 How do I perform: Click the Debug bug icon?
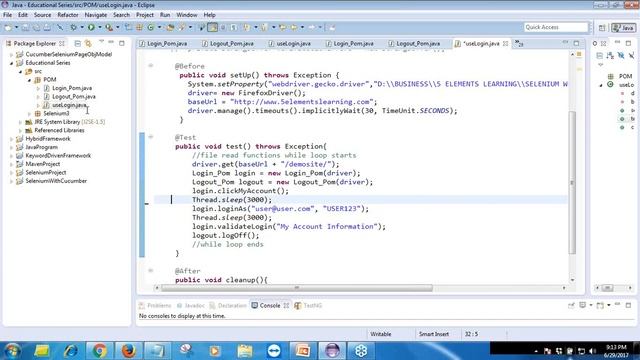tap(73, 27)
